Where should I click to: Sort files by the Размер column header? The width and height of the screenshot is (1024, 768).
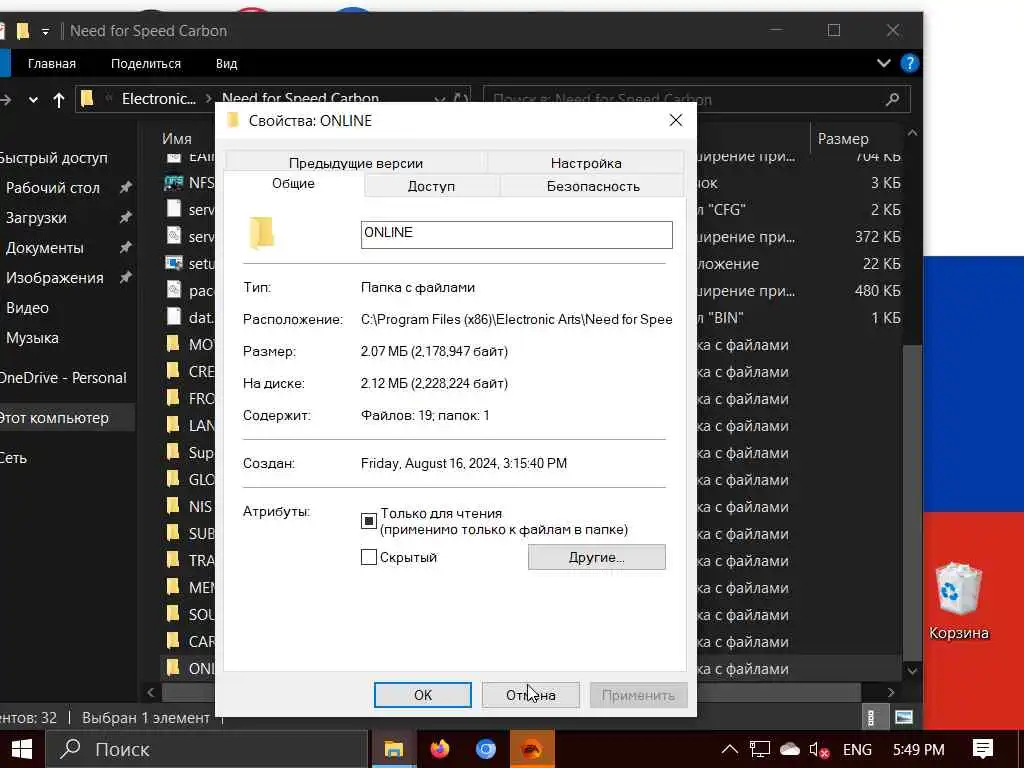point(842,138)
